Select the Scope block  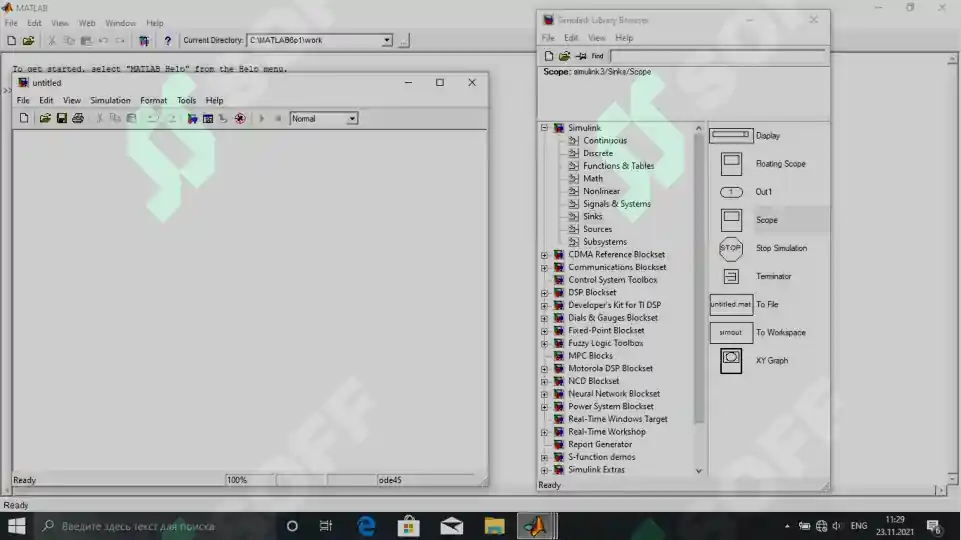coord(731,220)
